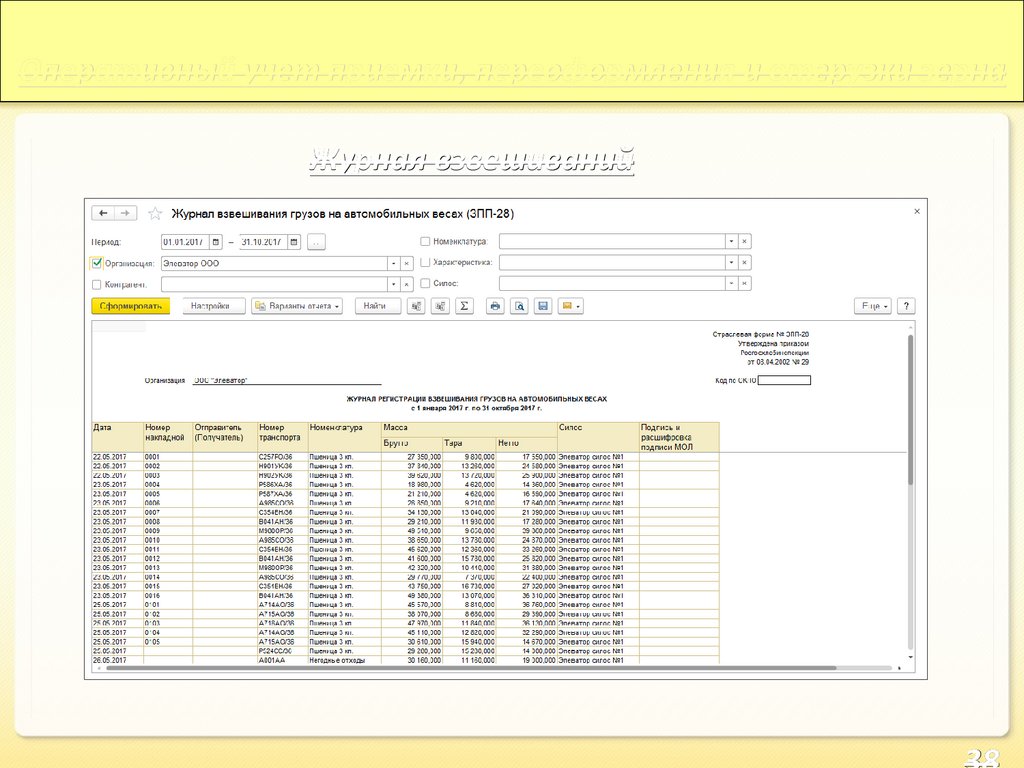Clear the Организация field with X
The image size is (1024, 768).
point(406,263)
